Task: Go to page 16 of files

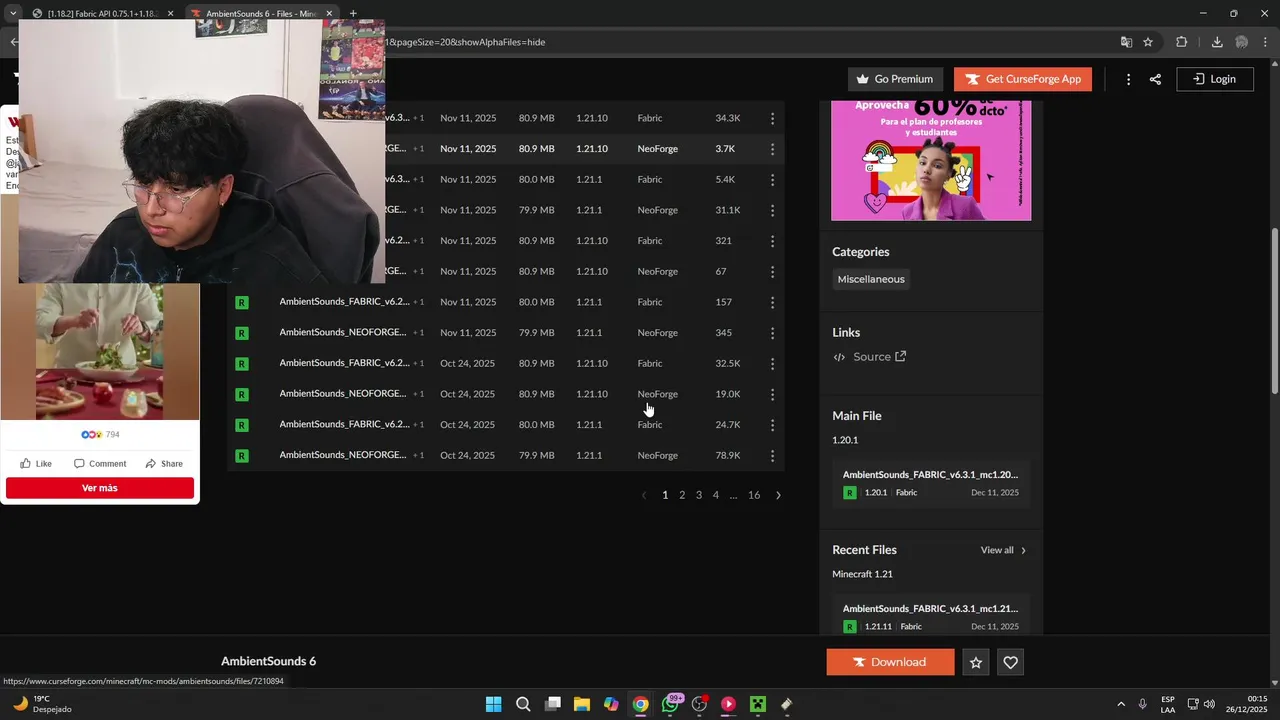Action: click(x=754, y=495)
